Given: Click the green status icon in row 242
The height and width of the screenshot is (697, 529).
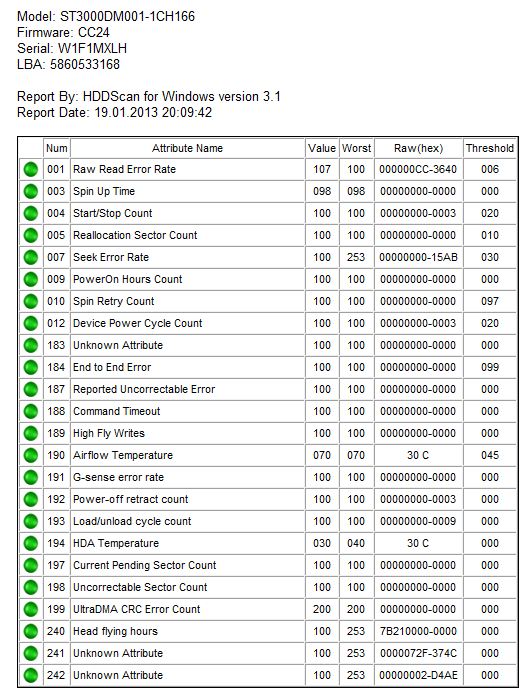Looking at the screenshot, I should (x=31, y=676).
